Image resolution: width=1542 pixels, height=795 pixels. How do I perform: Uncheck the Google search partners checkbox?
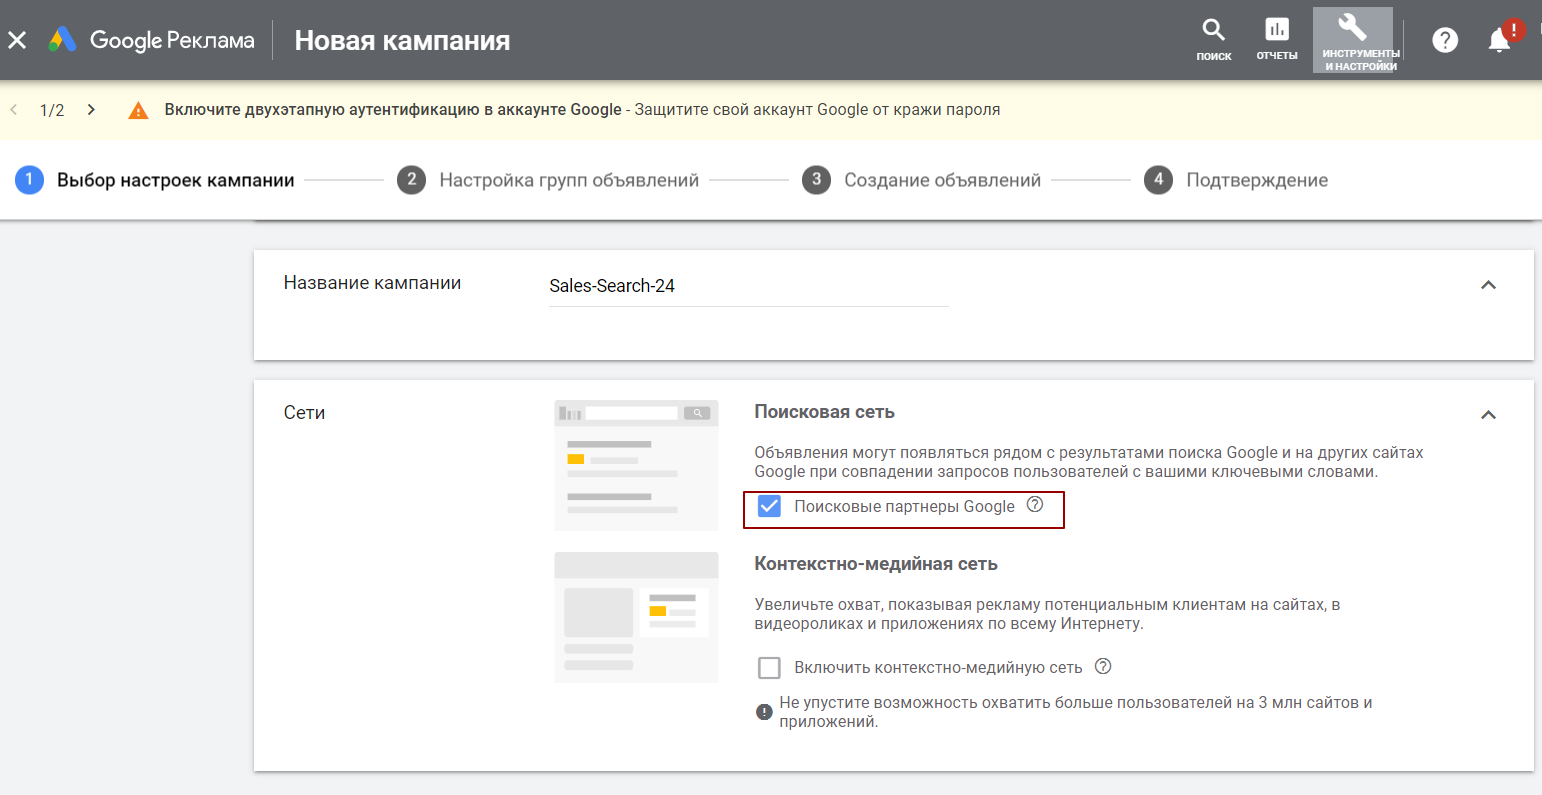(769, 506)
